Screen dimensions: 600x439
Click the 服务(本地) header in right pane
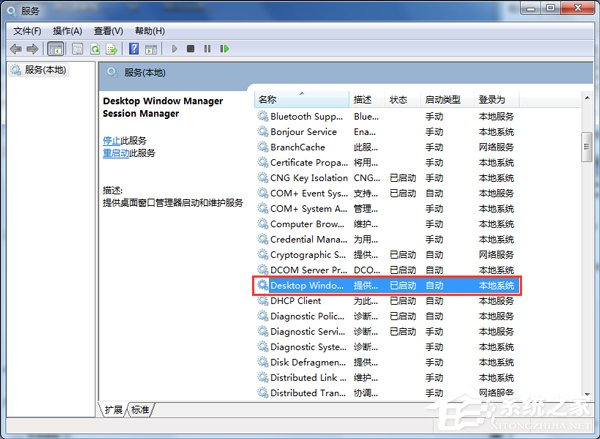pyautogui.click(x=145, y=72)
